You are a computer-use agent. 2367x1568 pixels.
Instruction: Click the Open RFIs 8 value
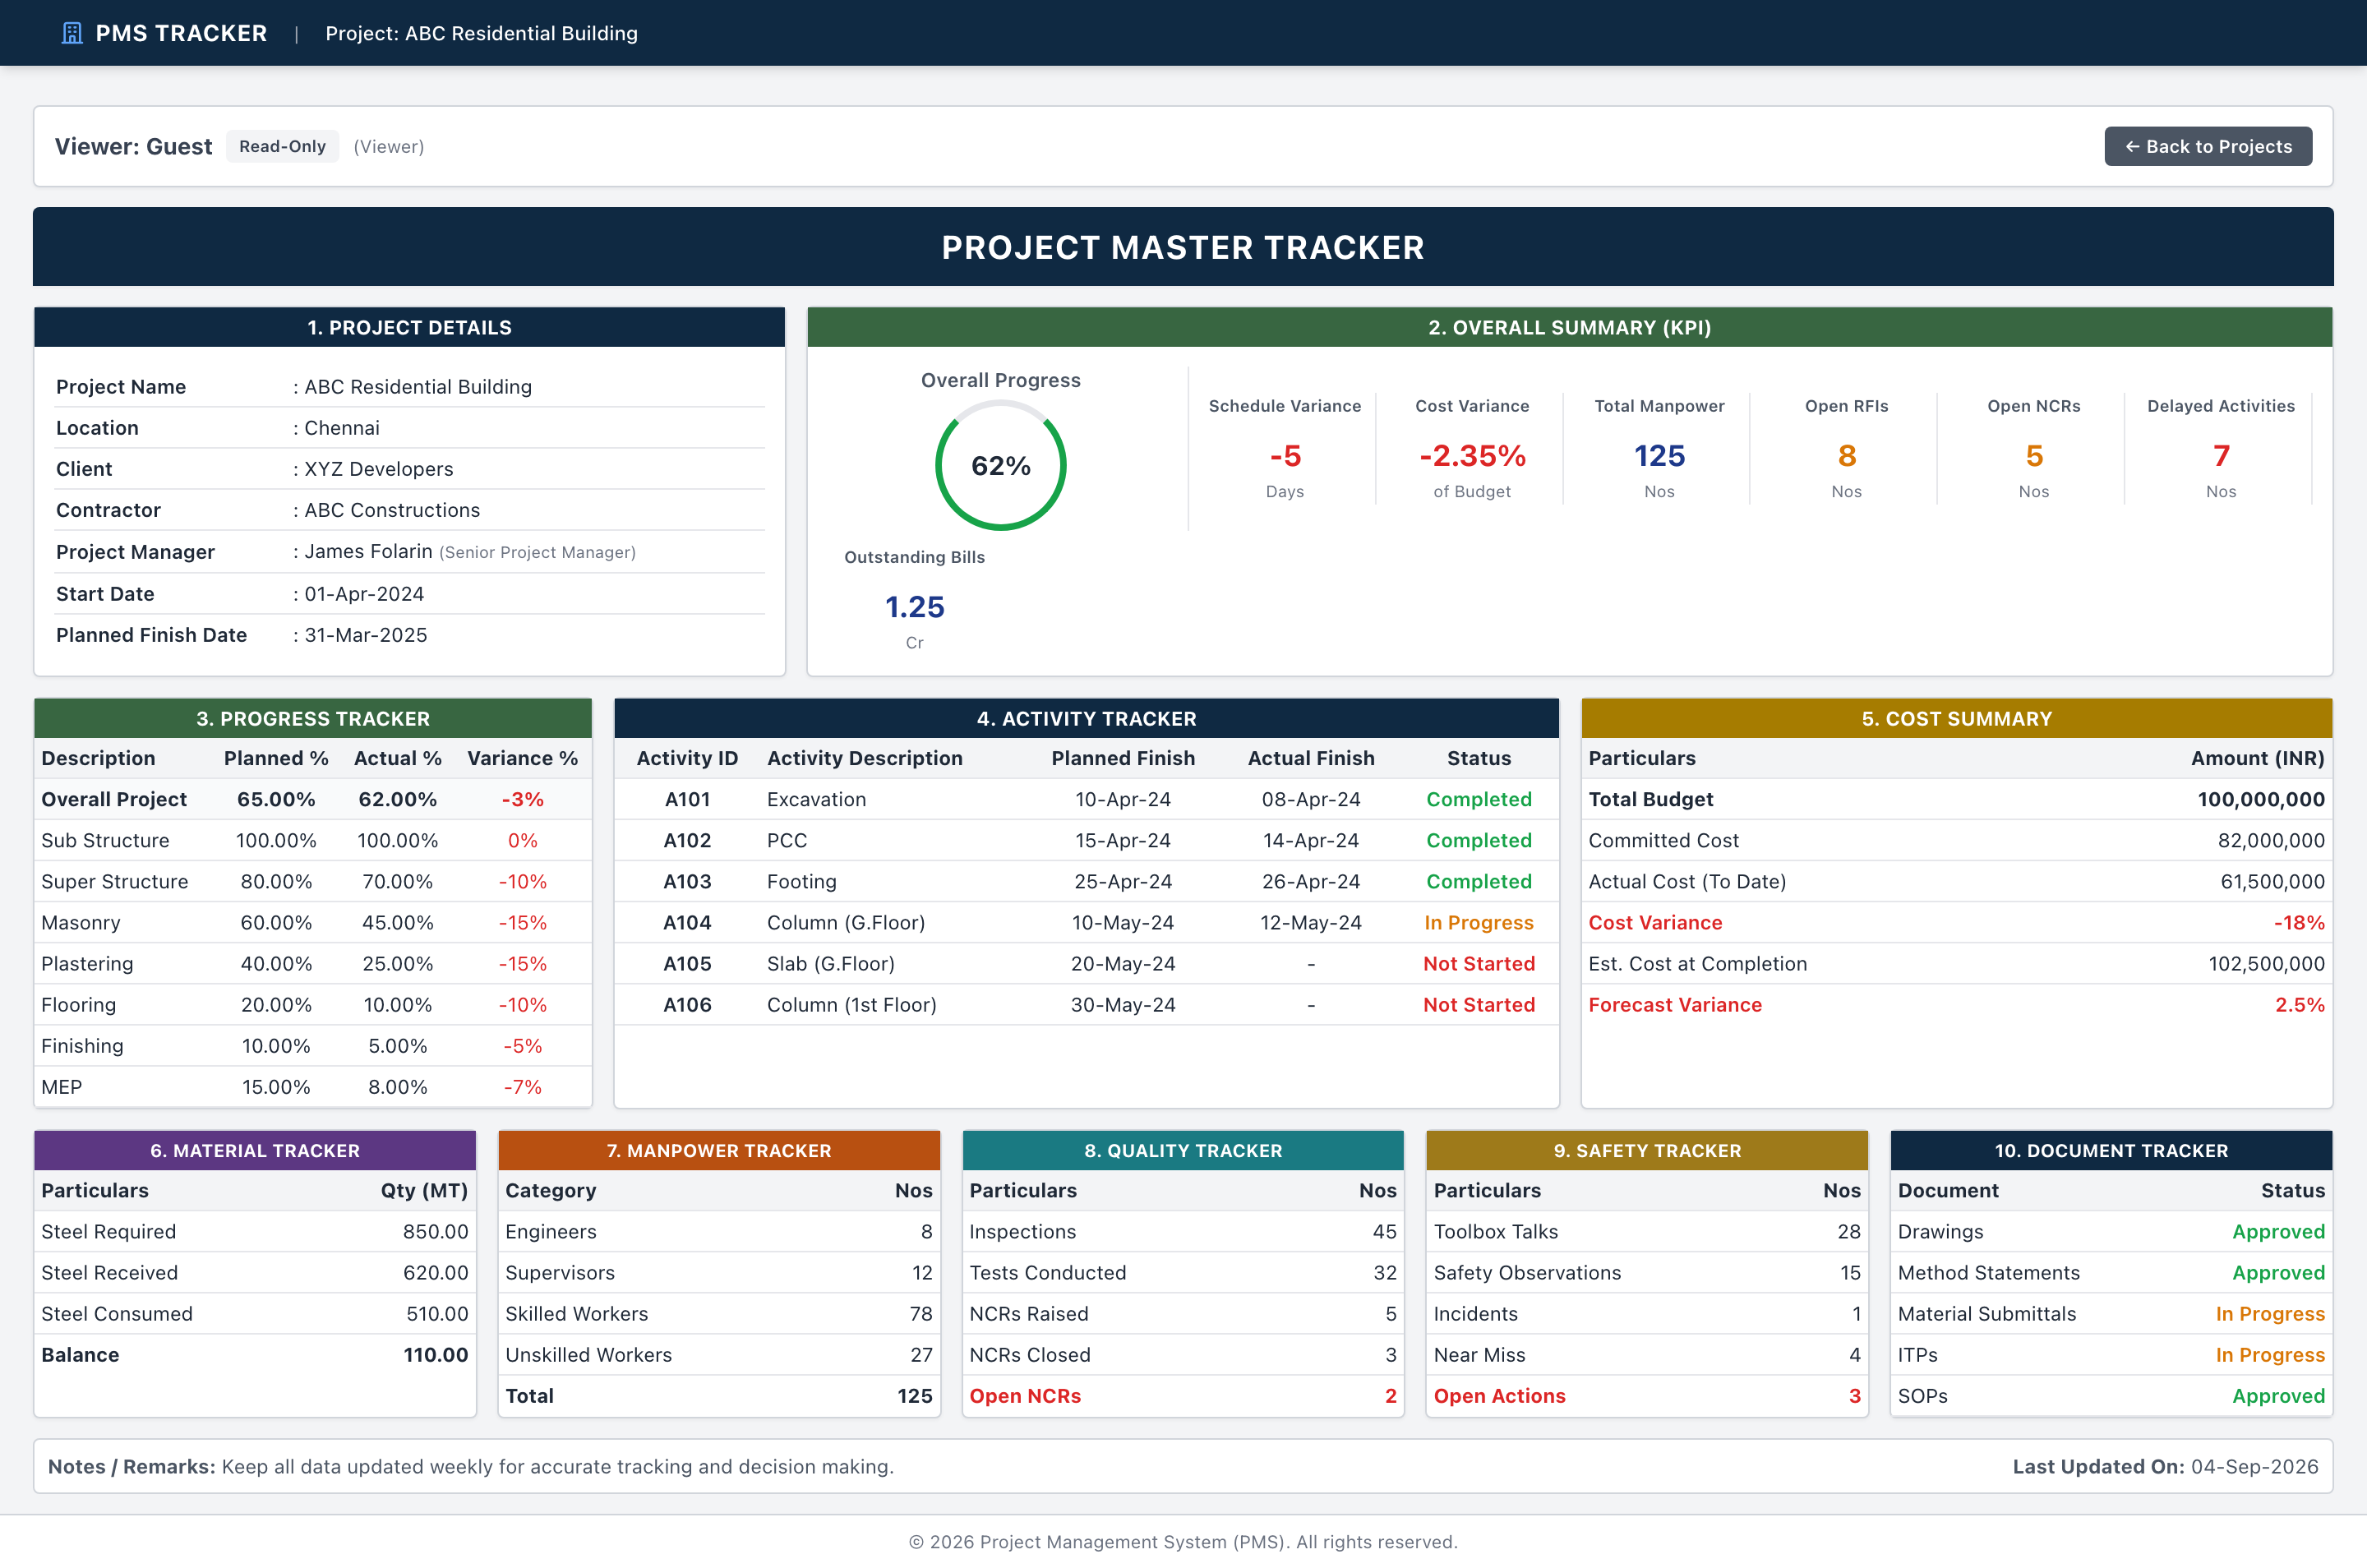[x=1846, y=456]
